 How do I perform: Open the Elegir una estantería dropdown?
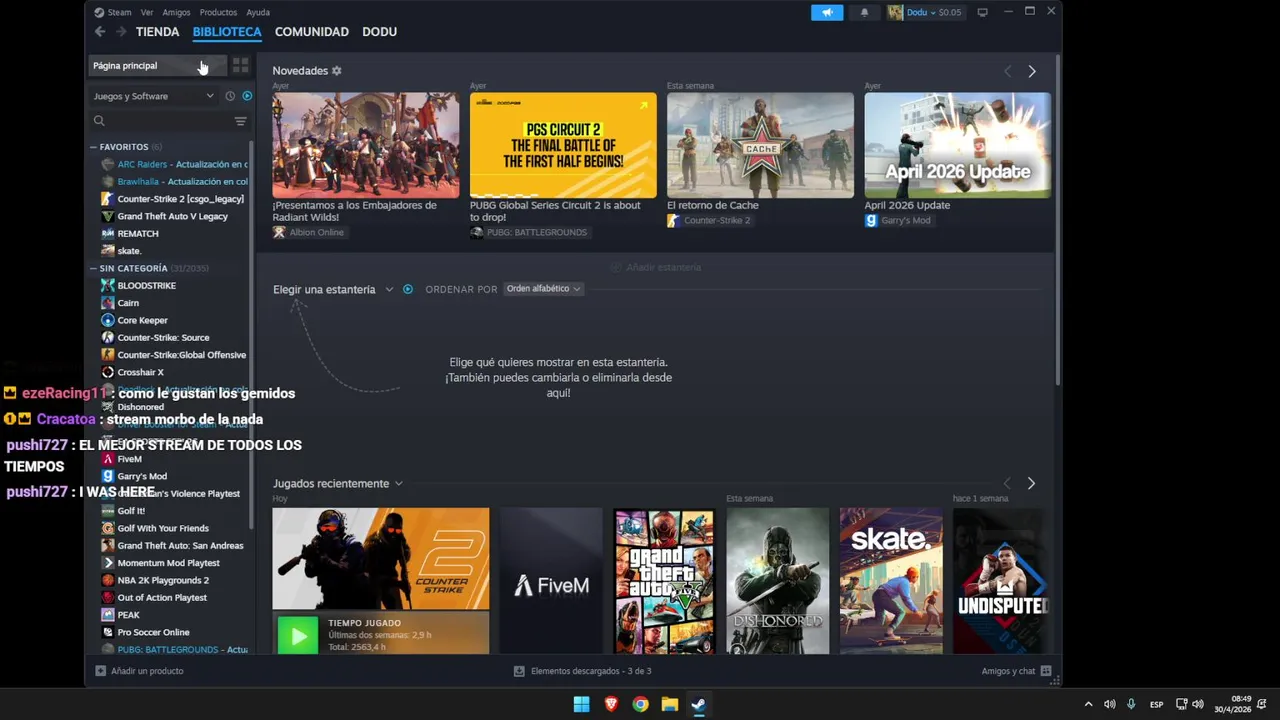(333, 289)
